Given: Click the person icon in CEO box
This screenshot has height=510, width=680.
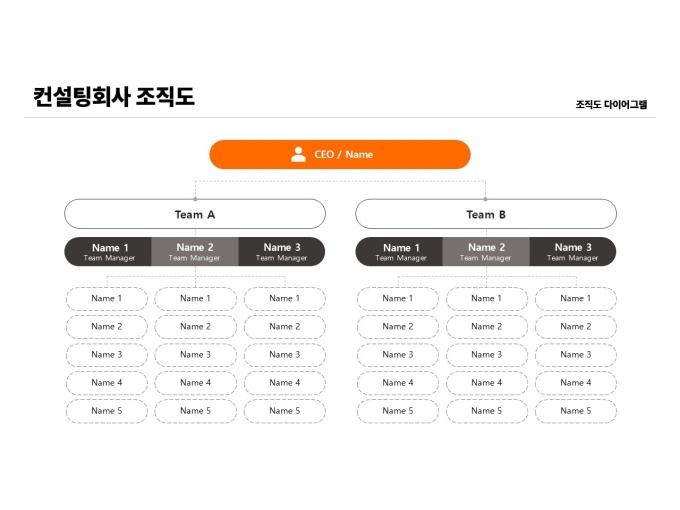Looking at the screenshot, I should [298, 154].
